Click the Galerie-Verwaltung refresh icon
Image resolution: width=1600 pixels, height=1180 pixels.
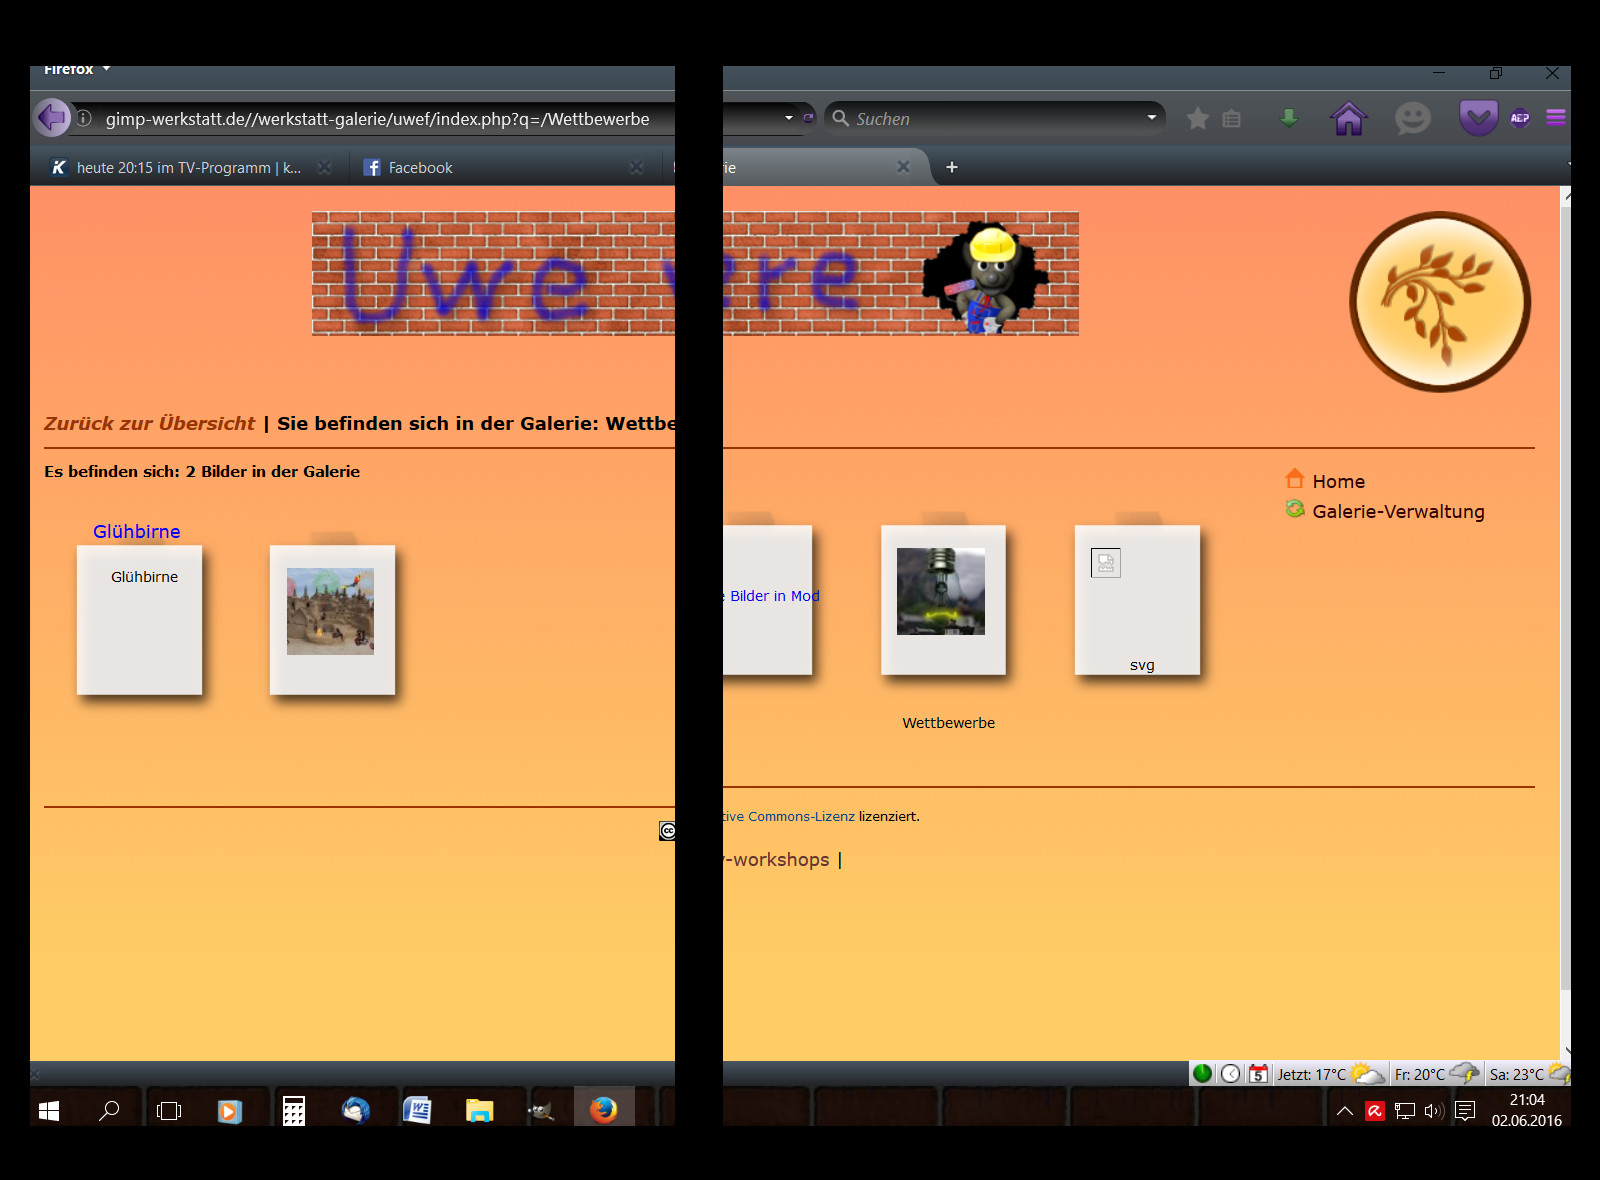tap(1295, 509)
